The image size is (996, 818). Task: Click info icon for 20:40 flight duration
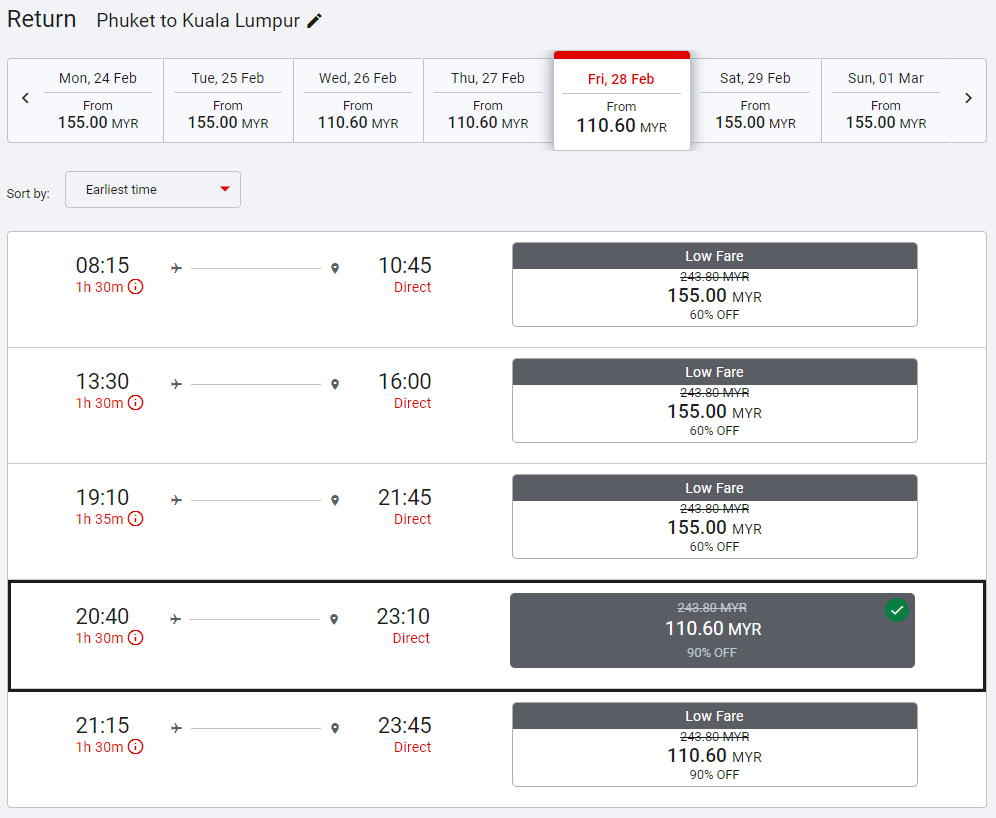click(x=135, y=638)
